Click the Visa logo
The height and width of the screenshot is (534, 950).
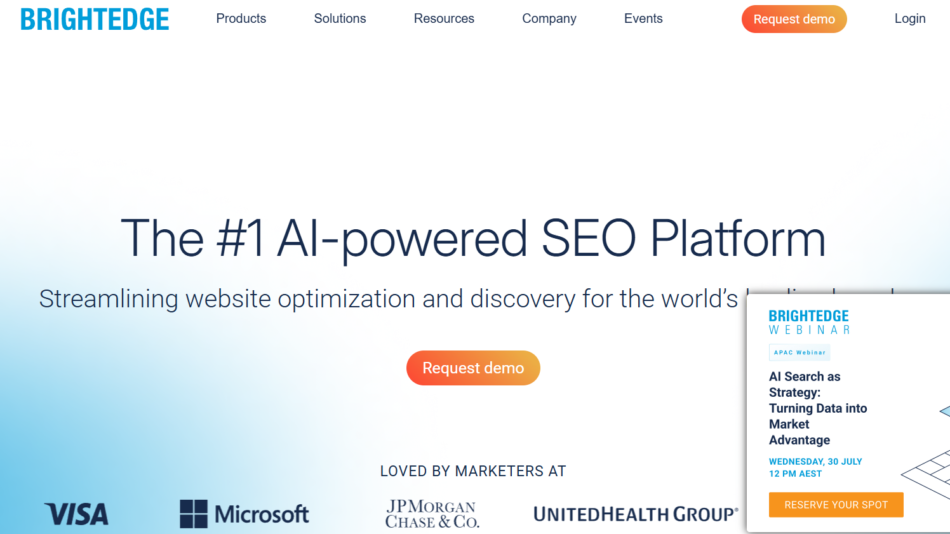click(76, 514)
